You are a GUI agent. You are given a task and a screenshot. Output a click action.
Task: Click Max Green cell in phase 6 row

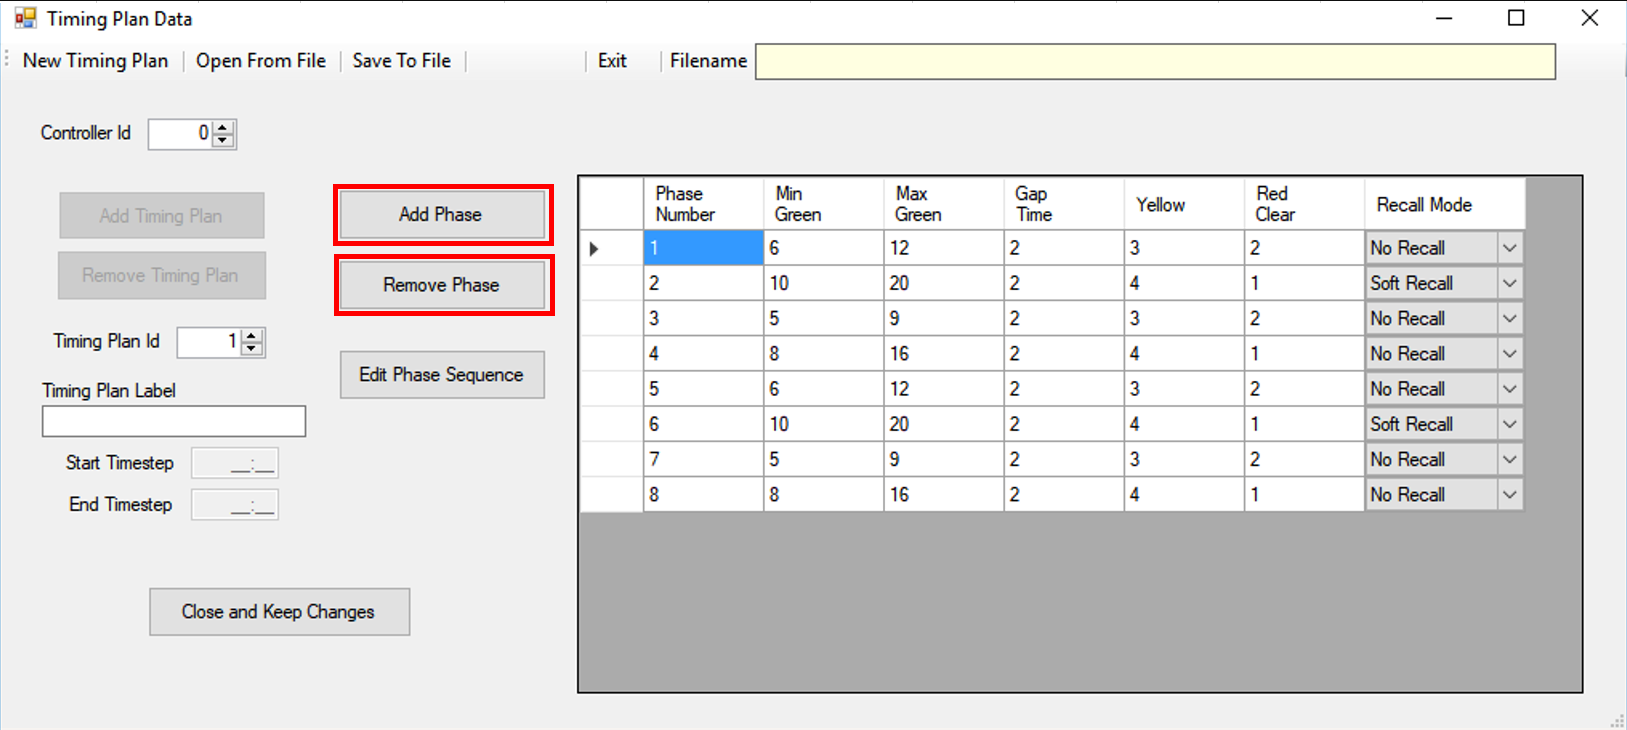tap(943, 424)
